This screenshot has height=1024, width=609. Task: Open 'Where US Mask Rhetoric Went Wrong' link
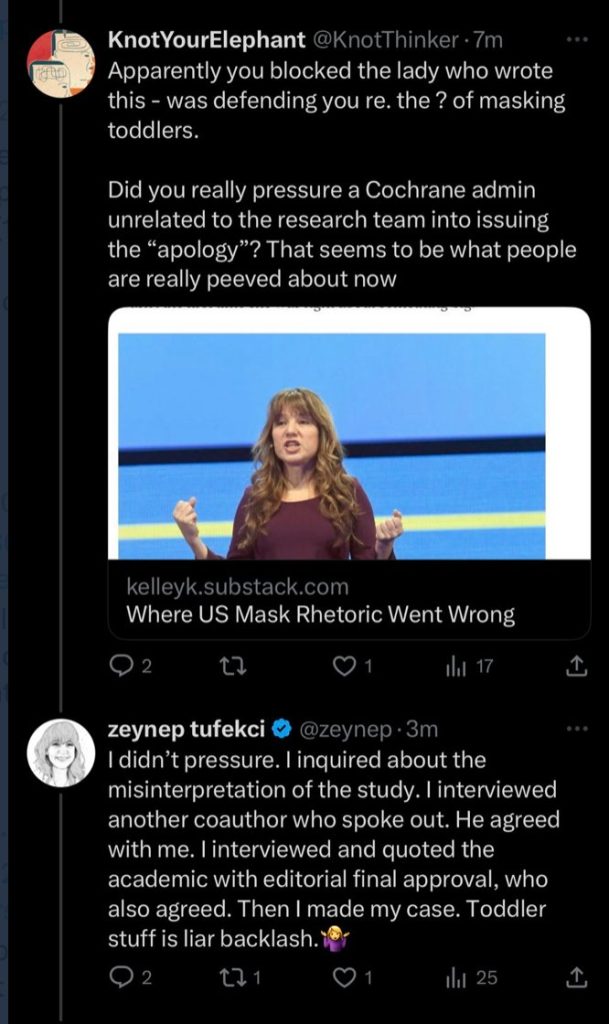click(x=320, y=613)
